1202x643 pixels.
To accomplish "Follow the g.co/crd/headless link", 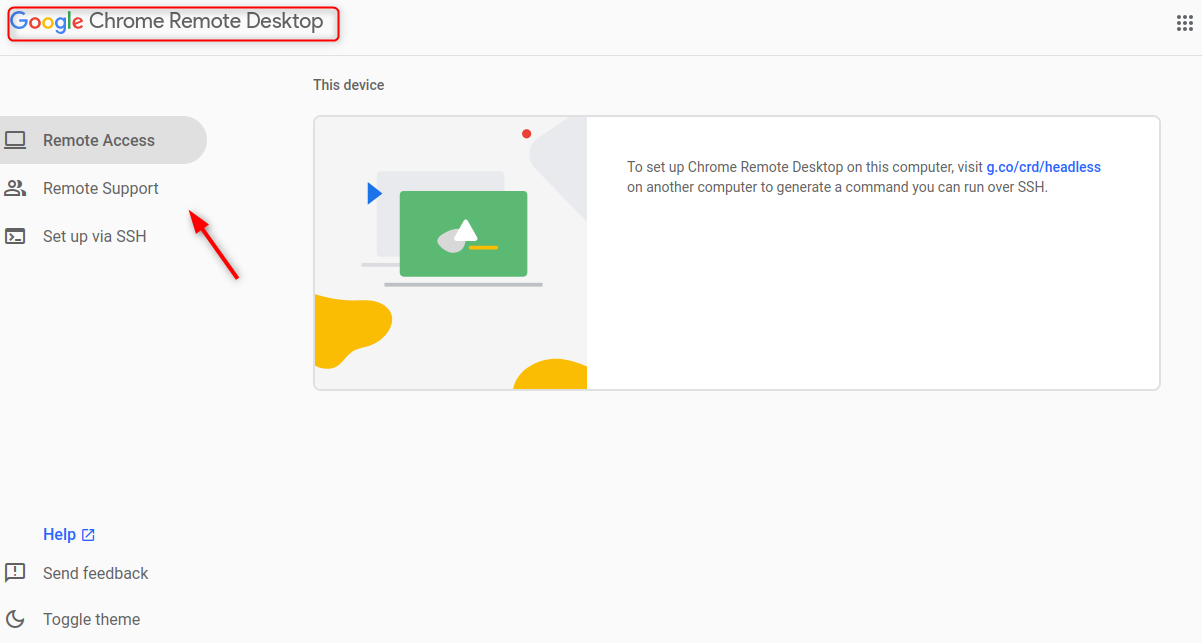I will coord(1044,166).
